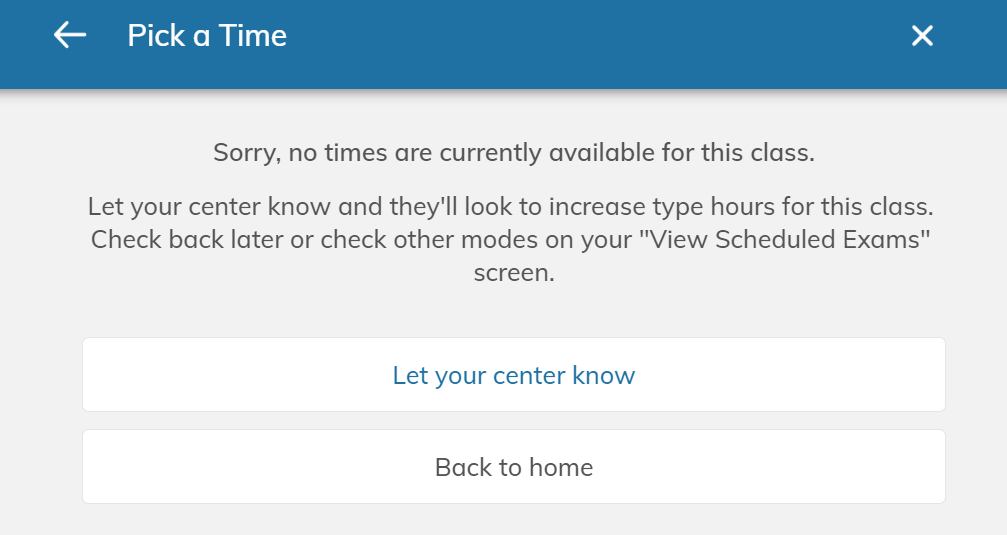Click the 'Let your center know and they'll' paragraph
Screen dimensions: 1007x535
click(510, 208)
